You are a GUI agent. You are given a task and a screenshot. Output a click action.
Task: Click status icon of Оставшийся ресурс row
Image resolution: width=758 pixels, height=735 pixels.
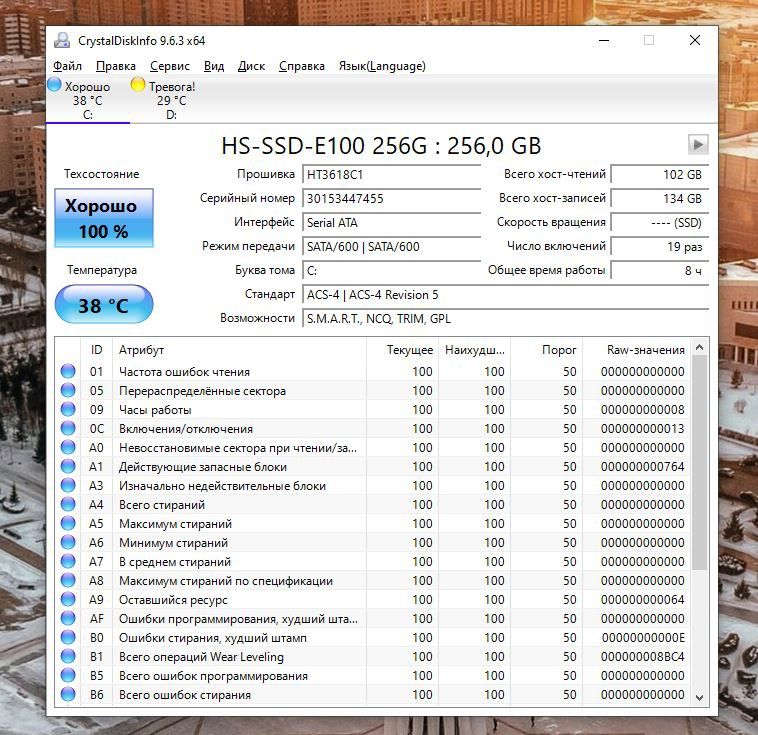[68, 599]
